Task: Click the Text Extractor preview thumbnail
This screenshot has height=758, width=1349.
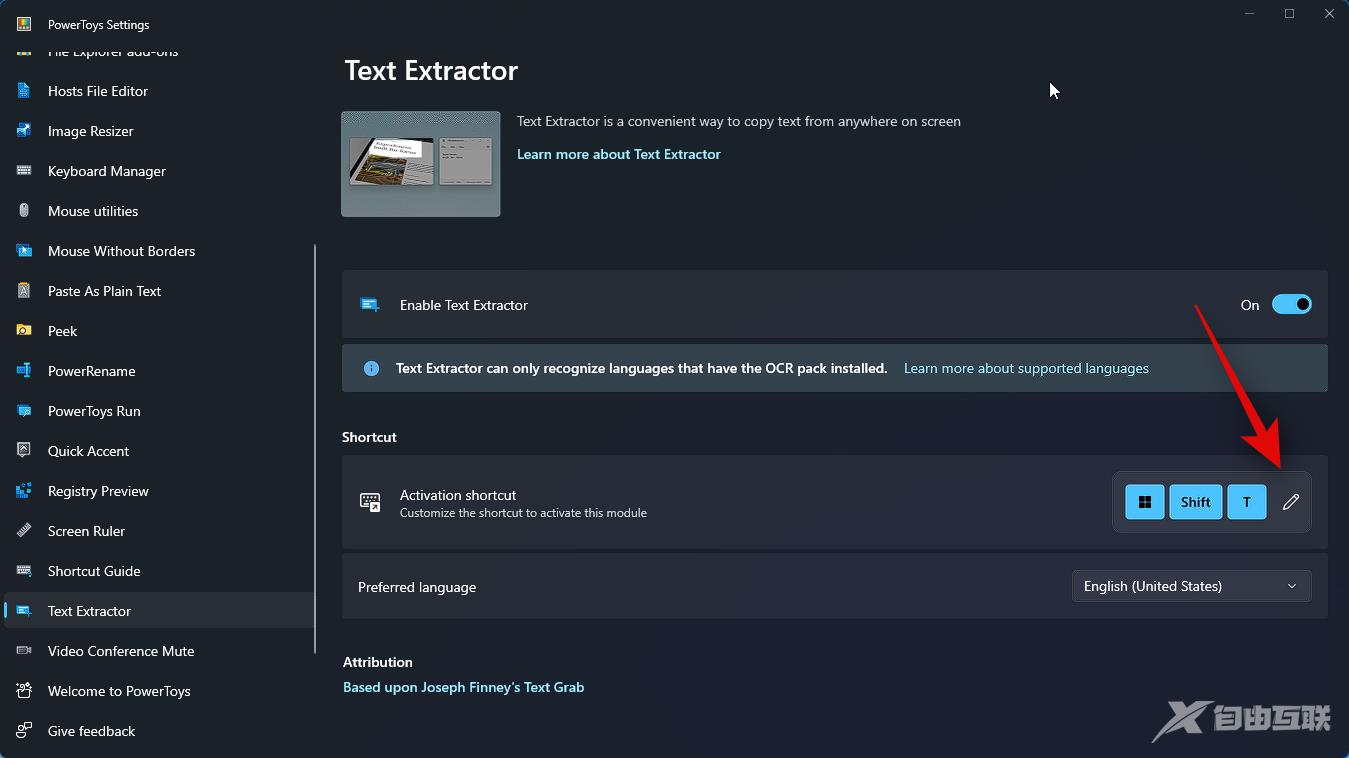Action: [421, 164]
